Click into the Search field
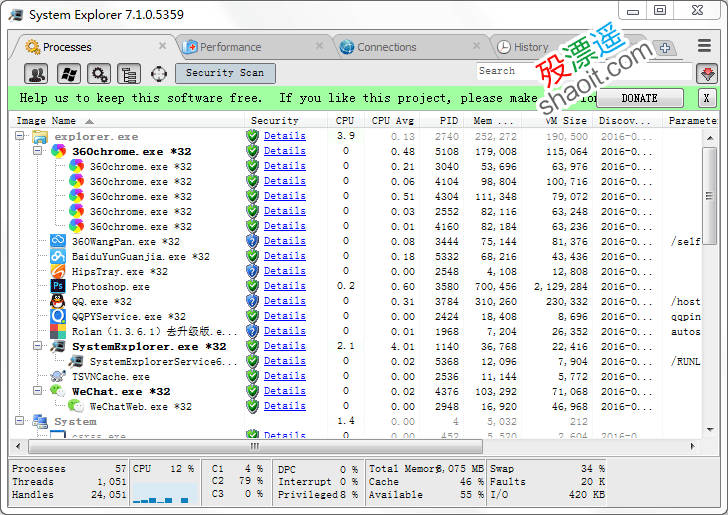Image resolution: width=728 pixels, height=515 pixels. (585, 72)
